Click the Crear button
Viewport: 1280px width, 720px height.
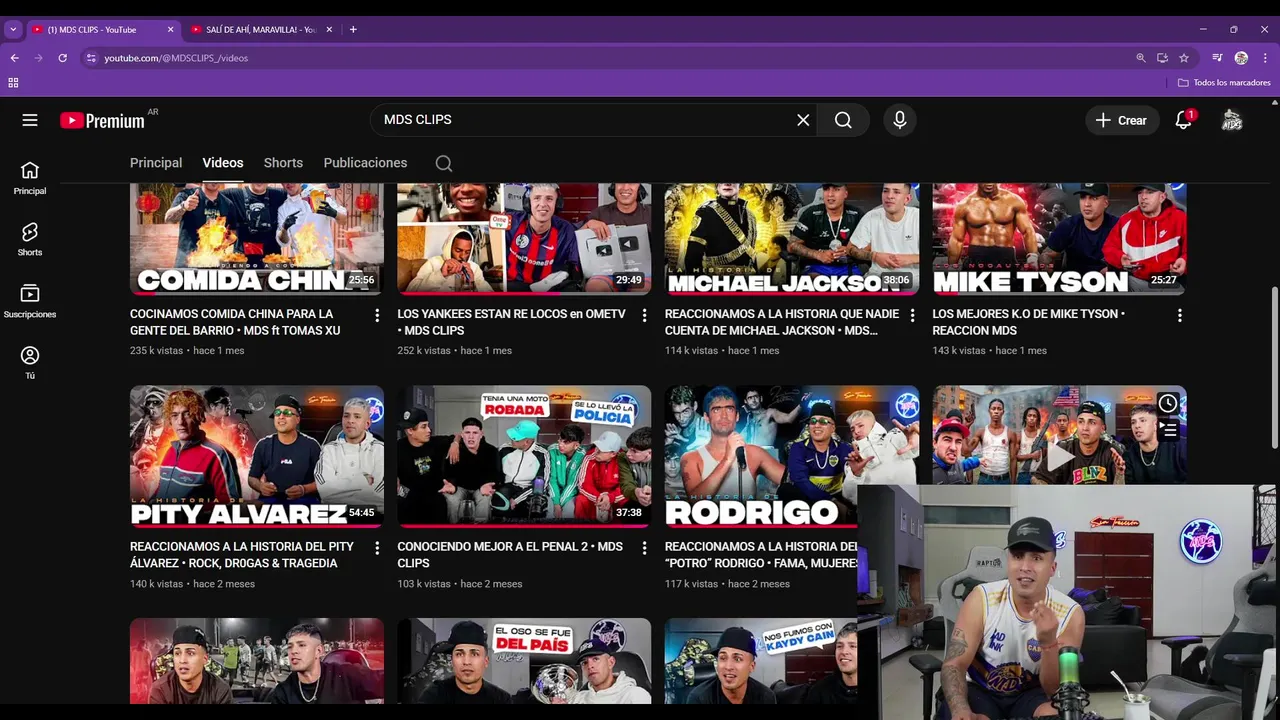[1122, 120]
